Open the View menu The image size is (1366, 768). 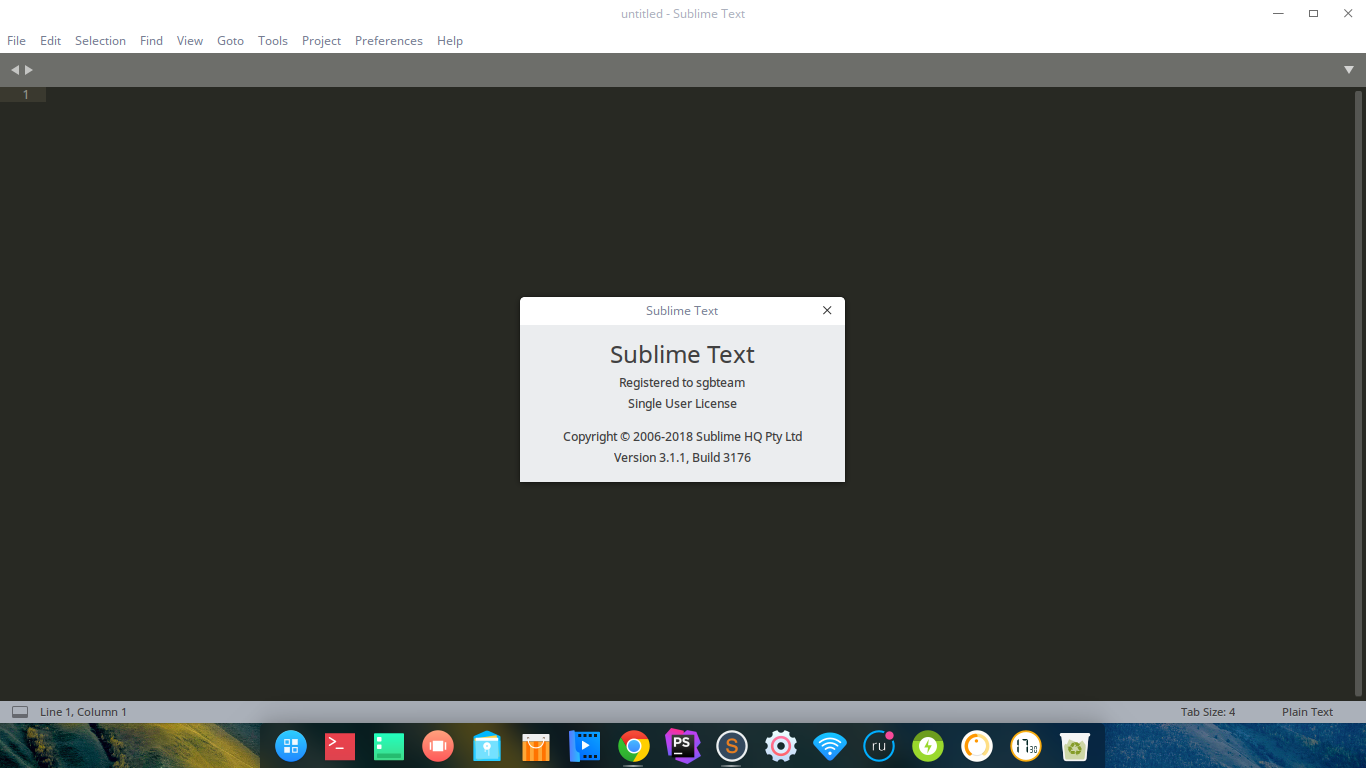tap(190, 41)
